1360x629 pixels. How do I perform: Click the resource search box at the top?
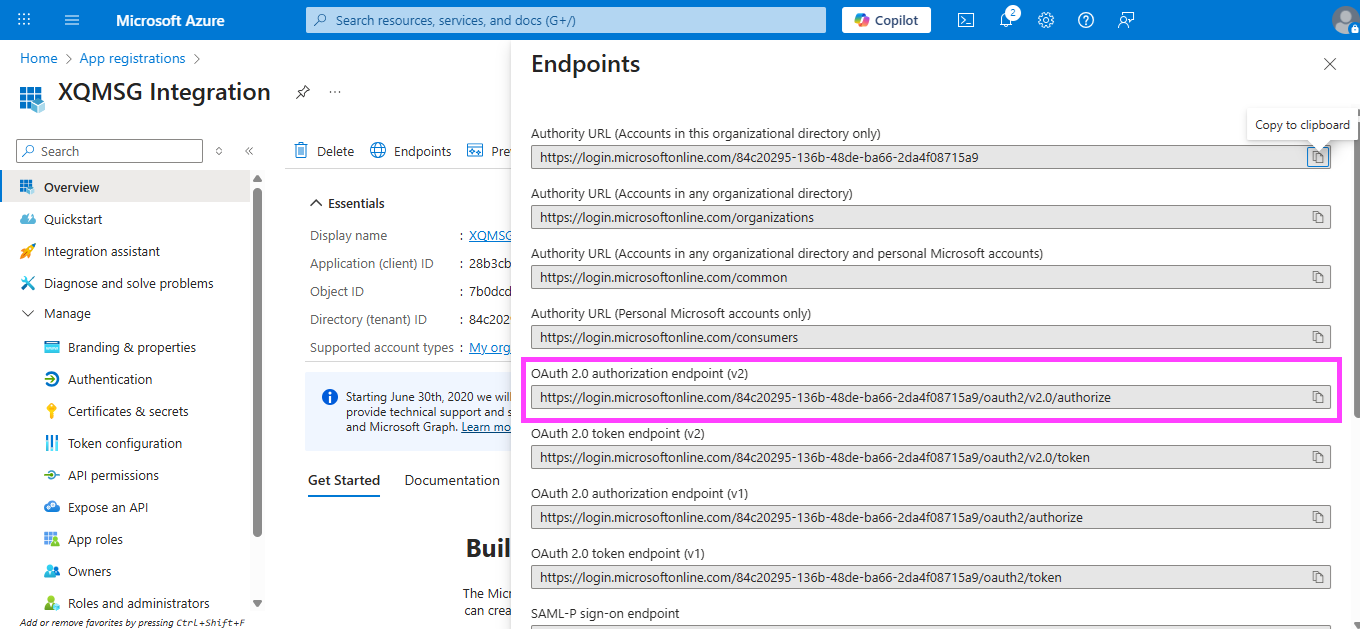point(566,20)
